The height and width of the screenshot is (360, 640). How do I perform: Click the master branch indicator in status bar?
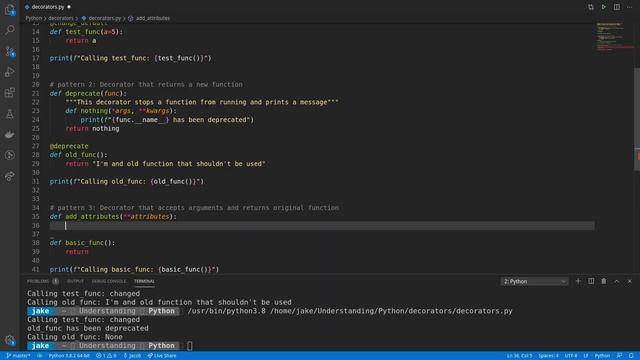[18, 356]
